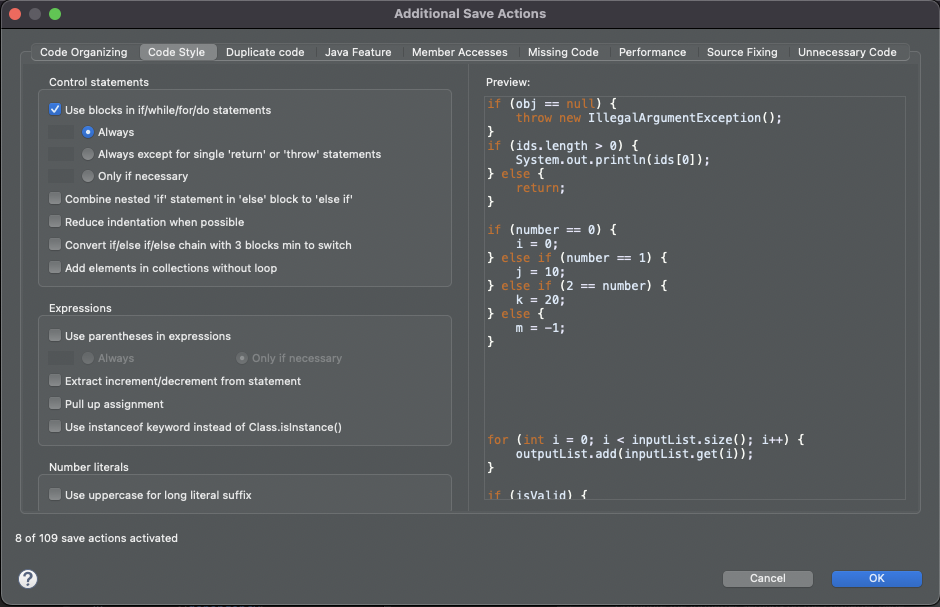The height and width of the screenshot is (607, 940).
Task: Check Use instanceof keyword instead of Class.isInstance()
Action: point(55,427)
